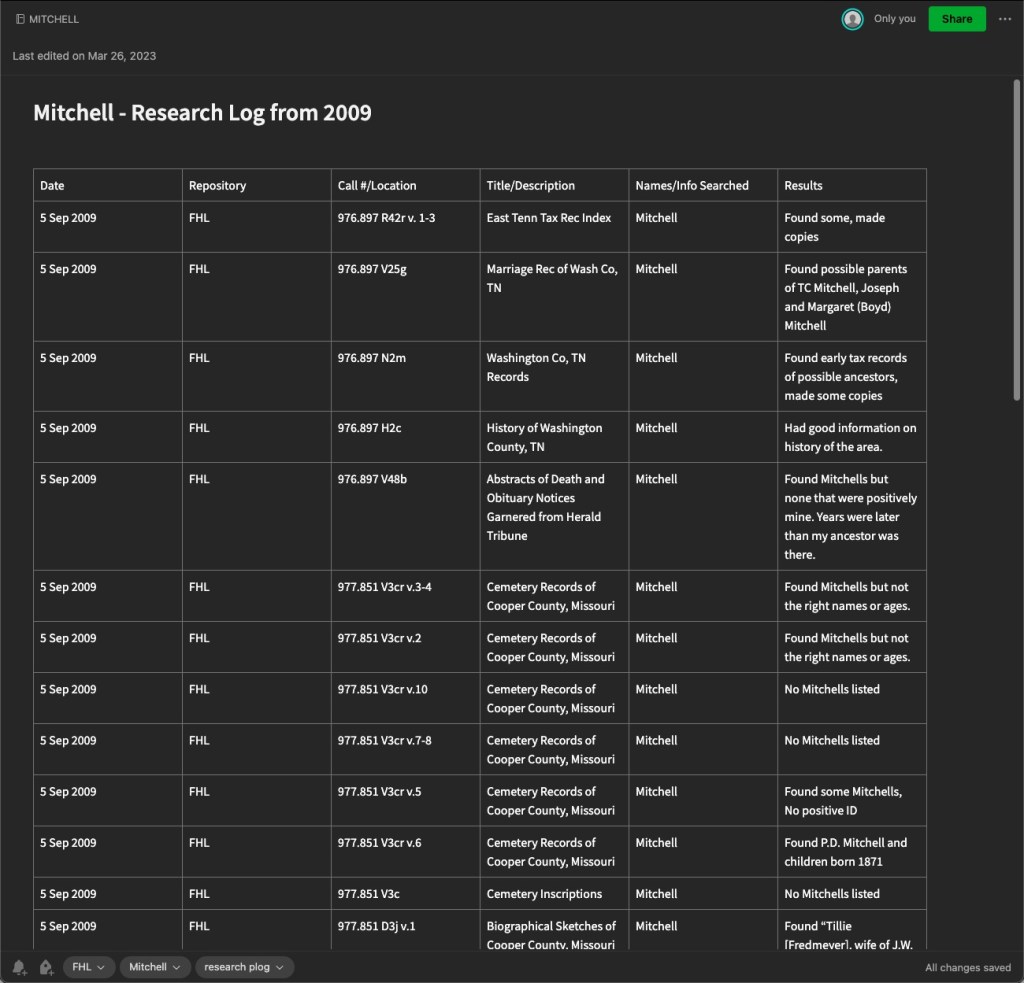Click the add reminder bell icon
The width and height of the screenshot is (1024, 983).
(19, 967)
